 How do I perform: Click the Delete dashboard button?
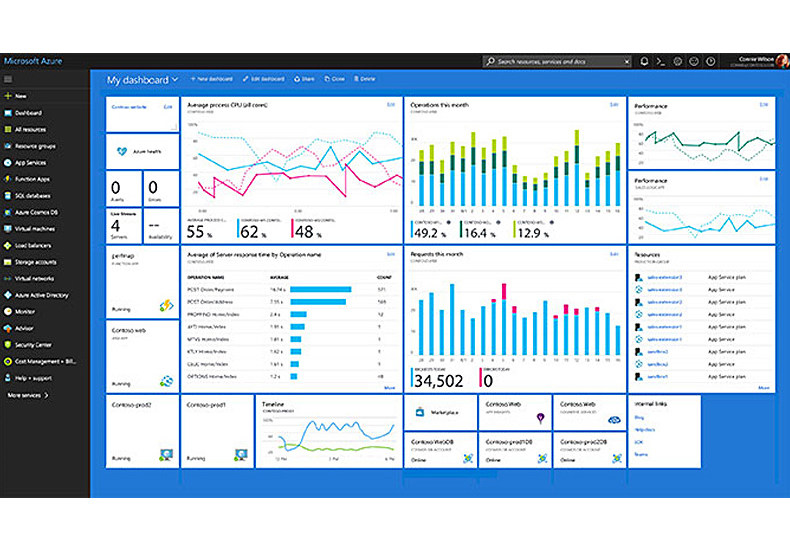click(365, 79)
